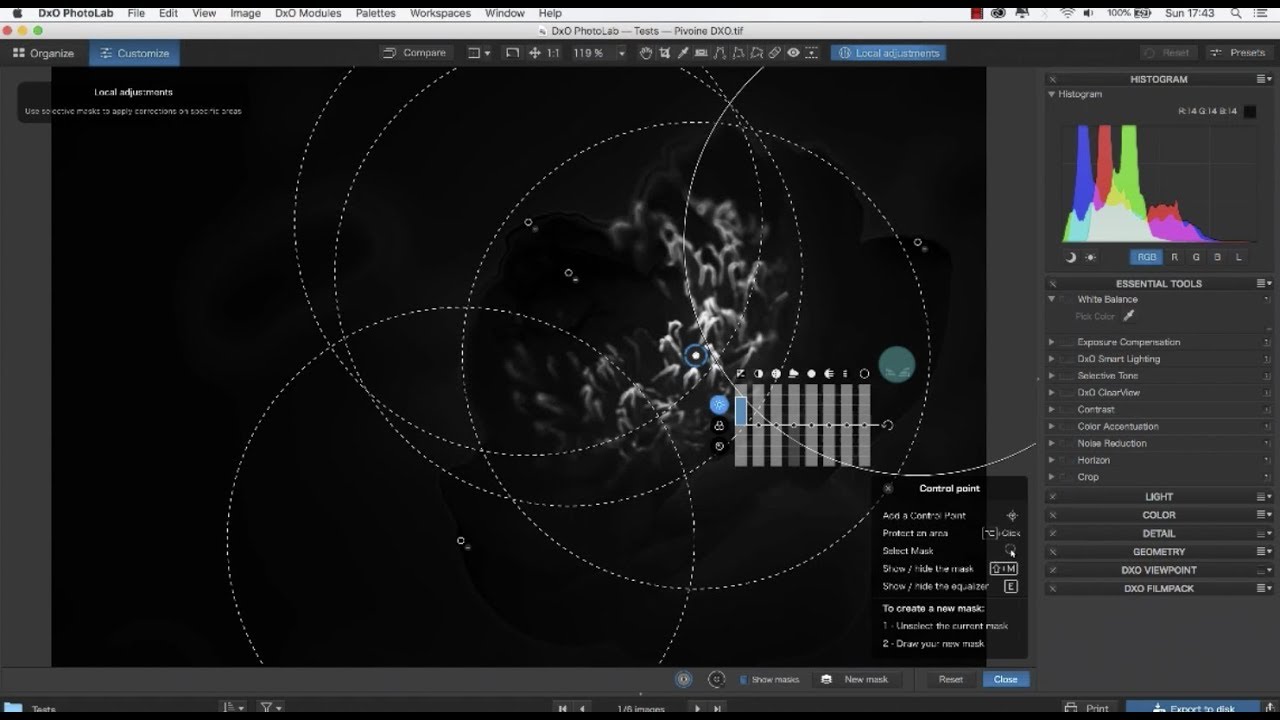This screenshot has width=1280, height=720.
Task: Open the DxO FilmPack palette header
Action: point(1159,589)
